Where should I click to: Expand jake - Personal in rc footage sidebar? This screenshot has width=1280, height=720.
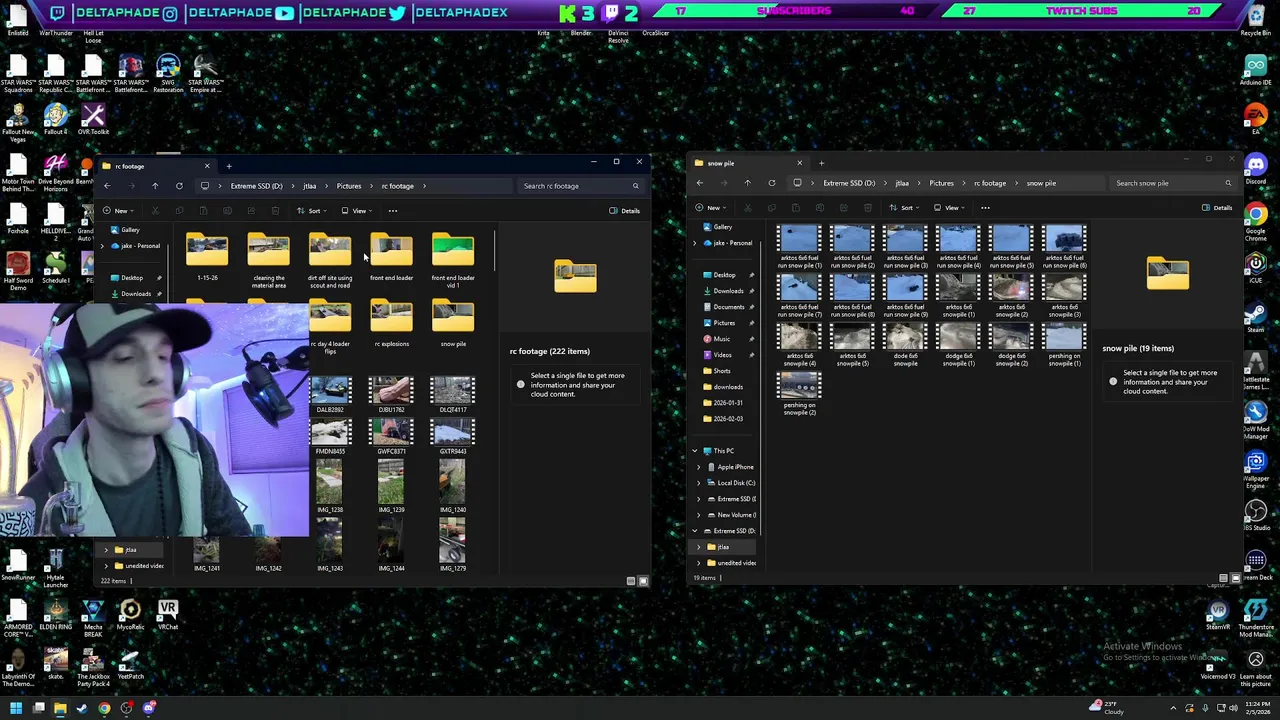102,246
